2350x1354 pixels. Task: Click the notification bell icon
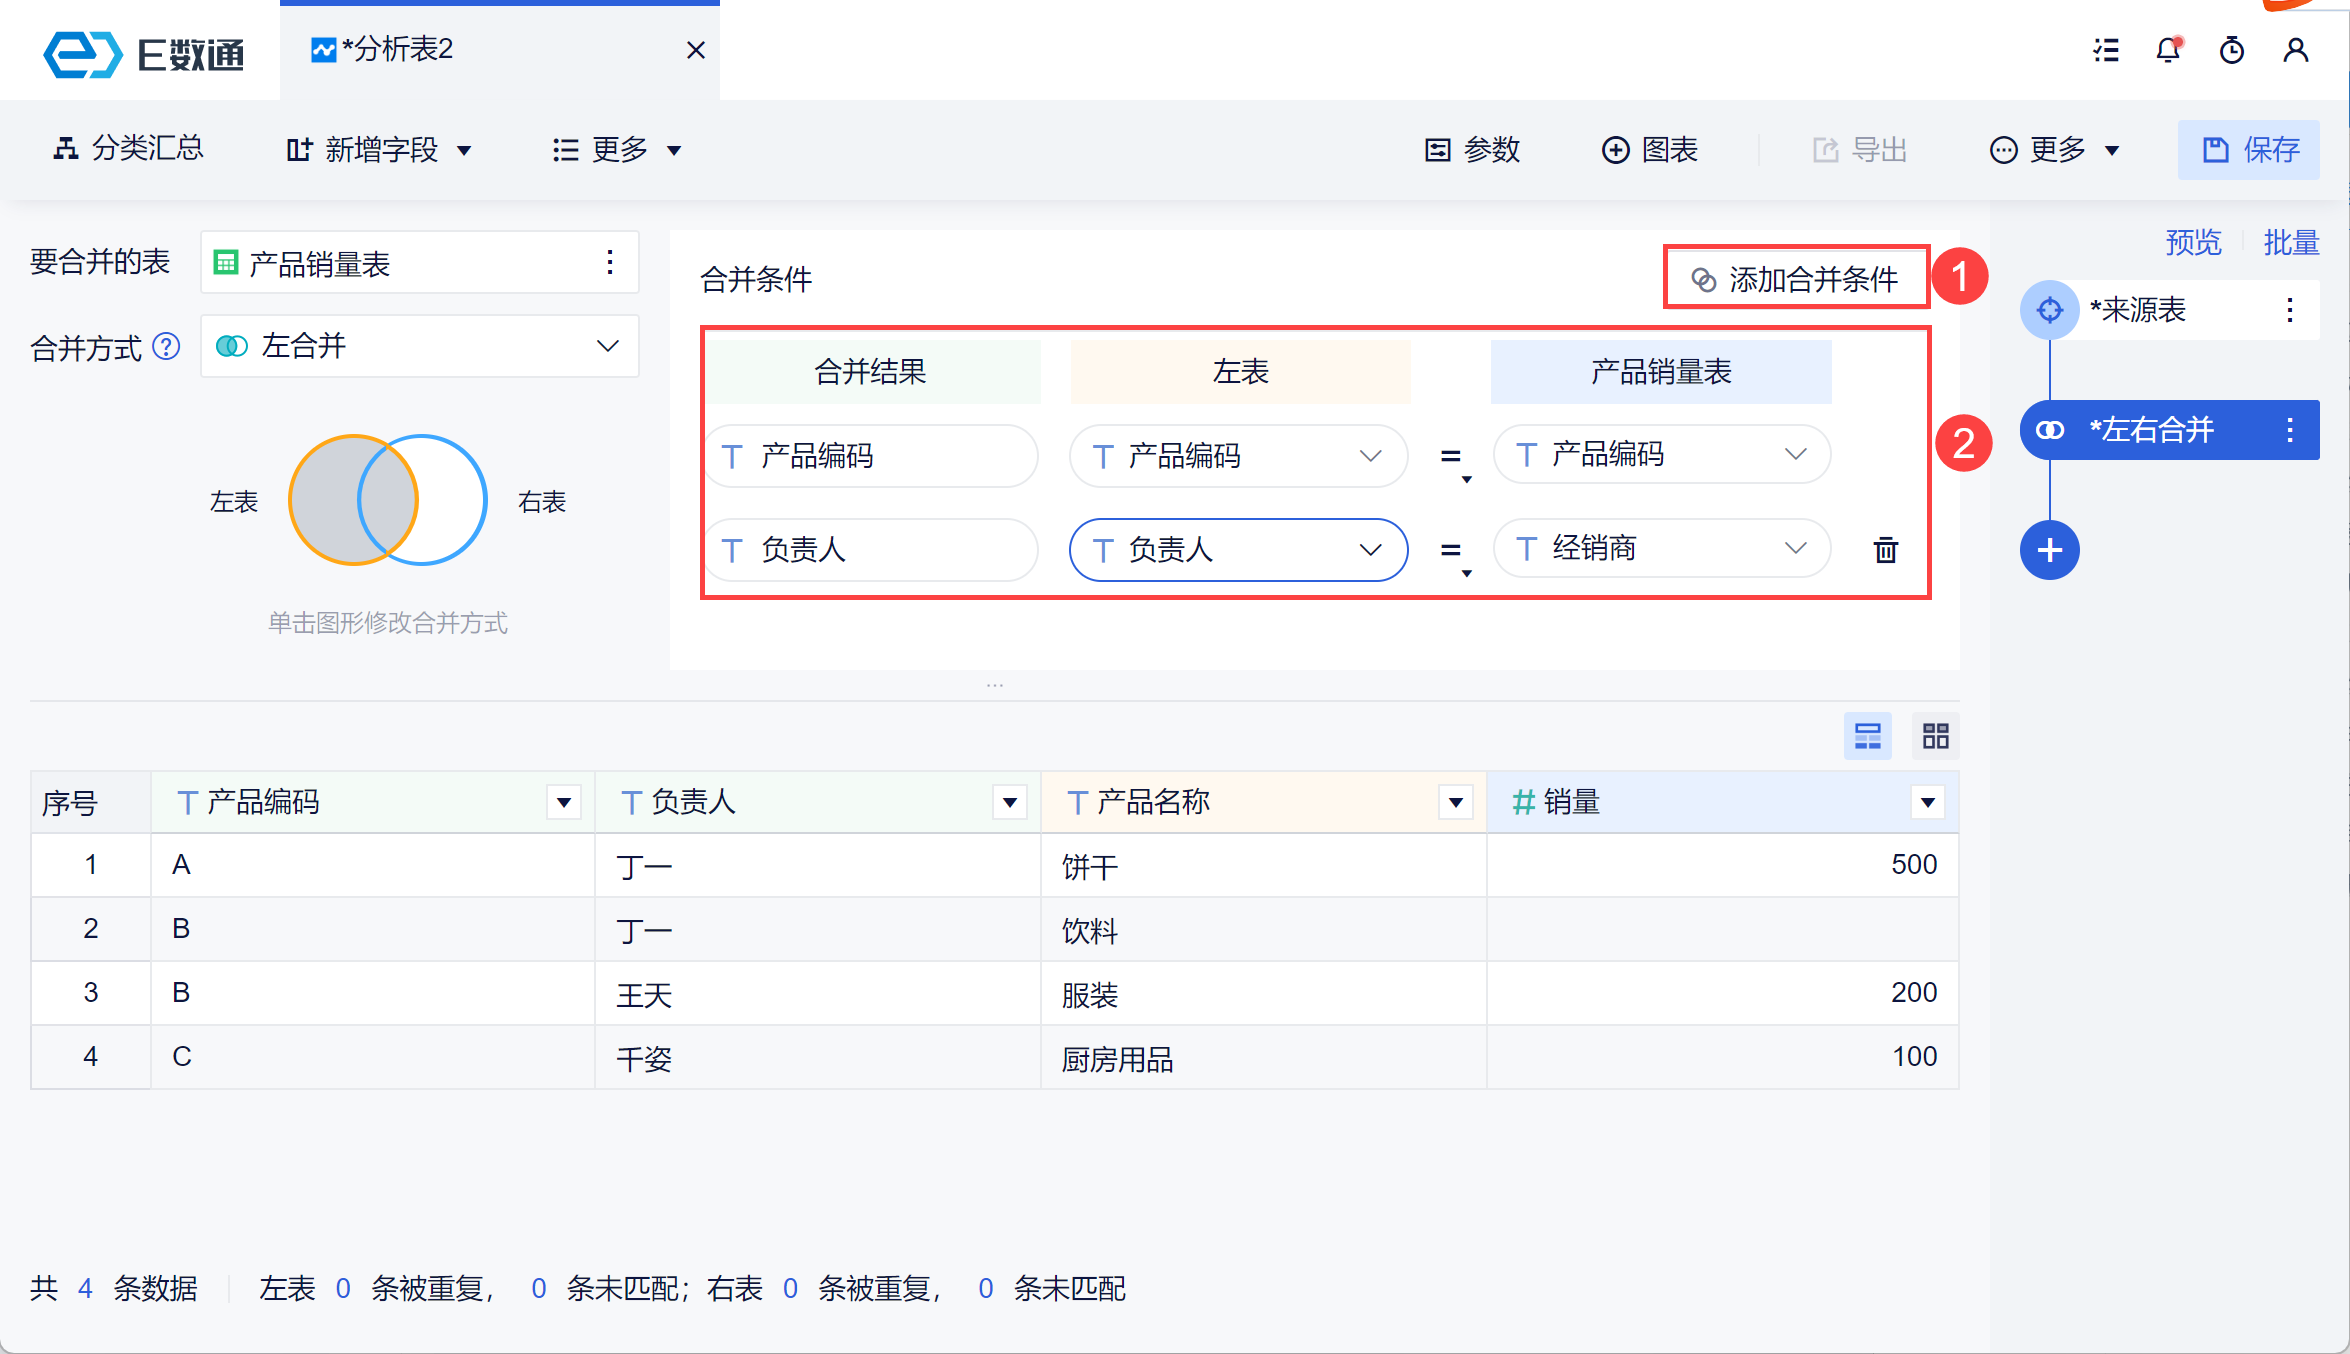(2167, 50)
